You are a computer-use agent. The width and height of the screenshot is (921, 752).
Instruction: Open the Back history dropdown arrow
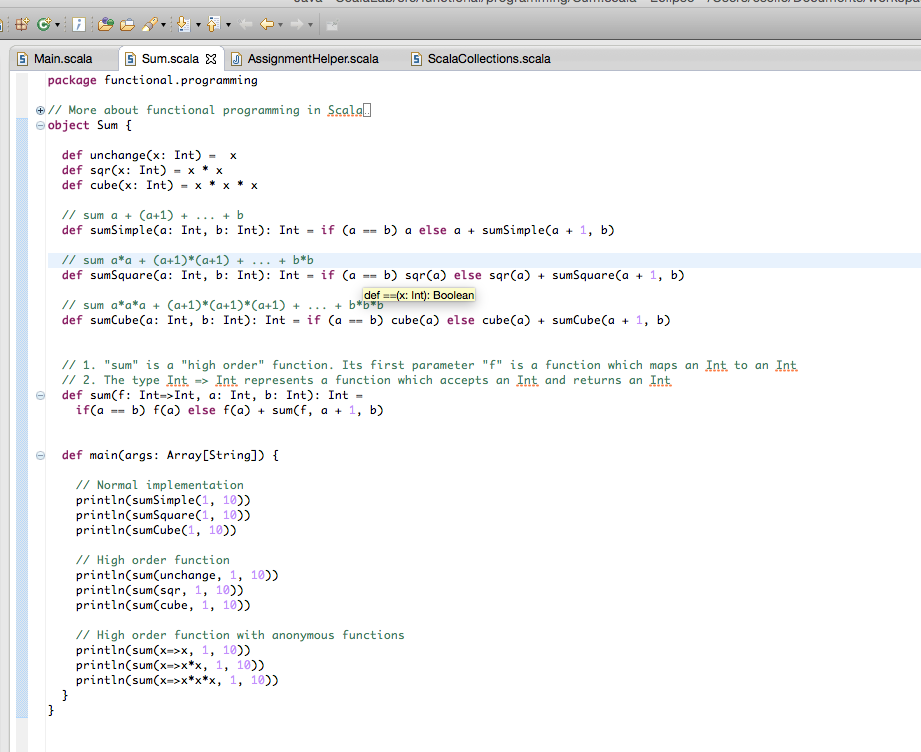[281, 25]
